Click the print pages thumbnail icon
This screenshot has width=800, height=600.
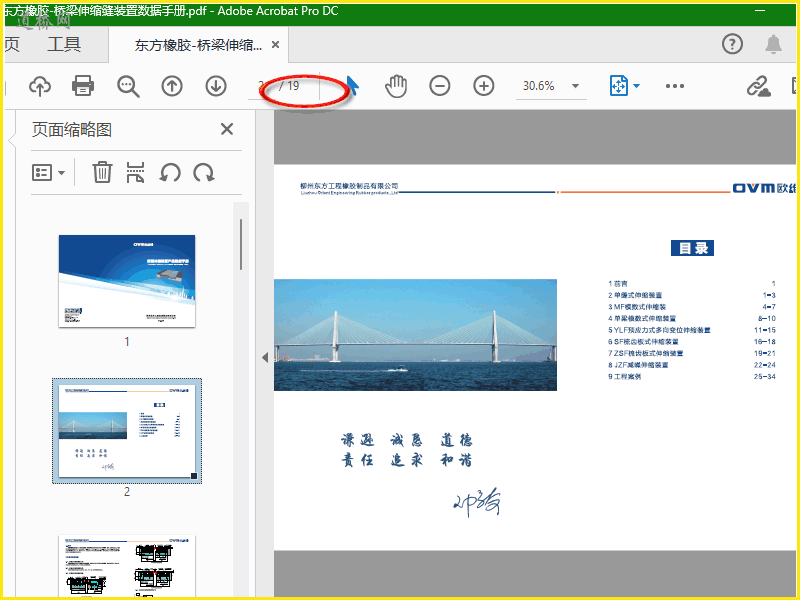[135, 172]
